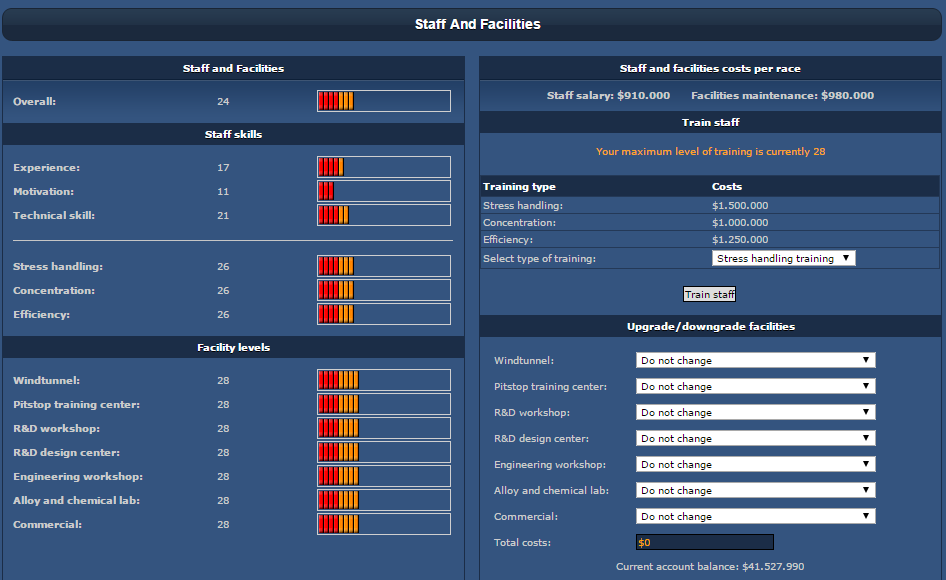Click the Staff And Facilities page title
The width and height of the screenshot is (946, 580).
[478, 24]
